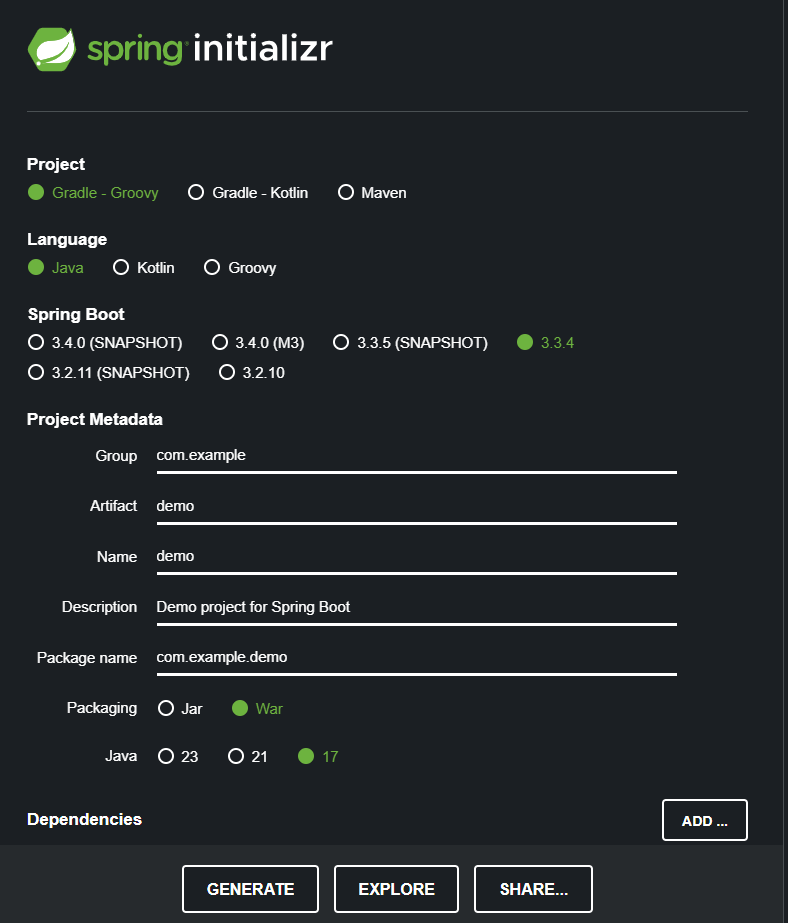The height and width of the screenshot is (923, 788).
Task: Select Java version 23
Action: pyautogui.click(x=178, y=756)
